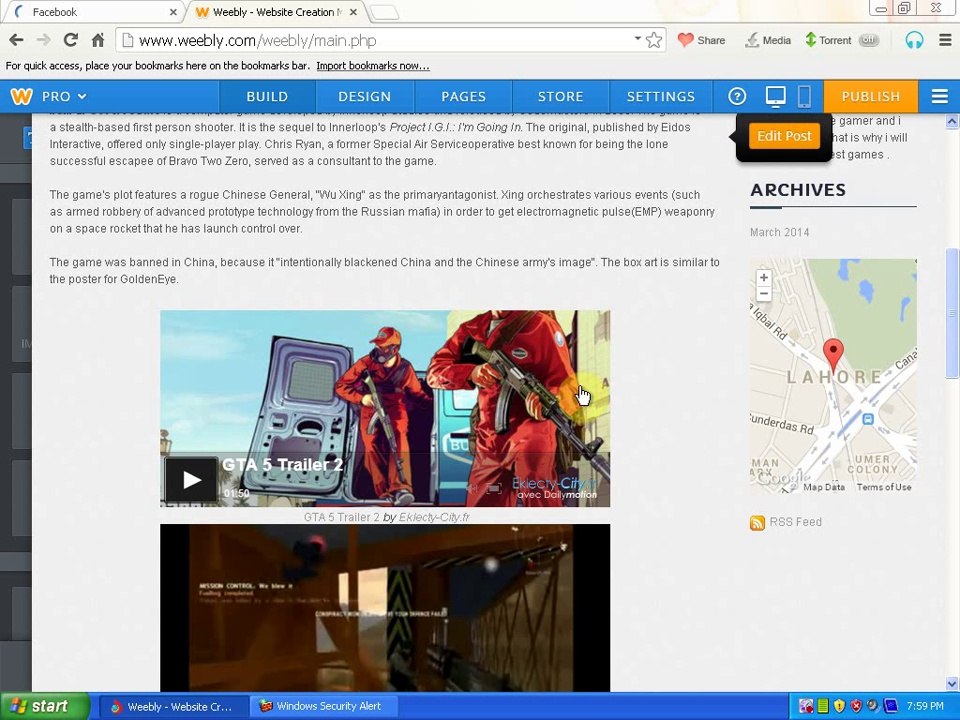Click the Eklecty-City.fr caption link
Image resolution: width=960 pixels, height=720 pixels.
tap(434, 517)
